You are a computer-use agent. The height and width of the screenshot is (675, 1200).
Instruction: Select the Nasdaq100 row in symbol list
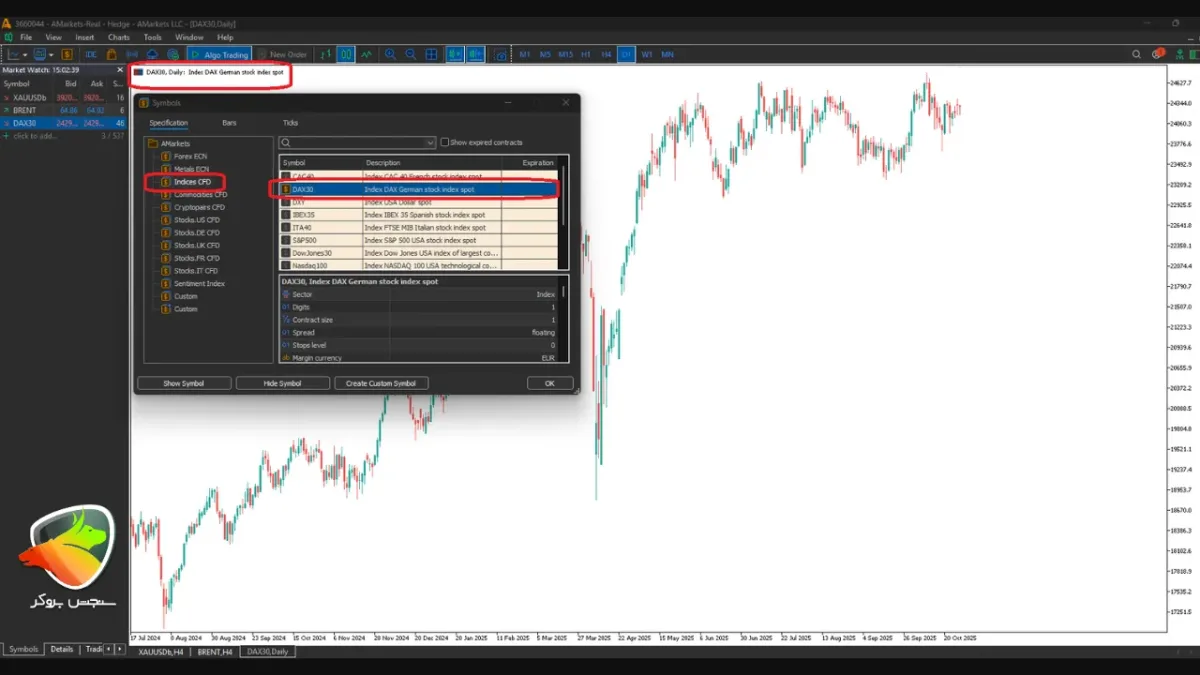coord(418,266)
